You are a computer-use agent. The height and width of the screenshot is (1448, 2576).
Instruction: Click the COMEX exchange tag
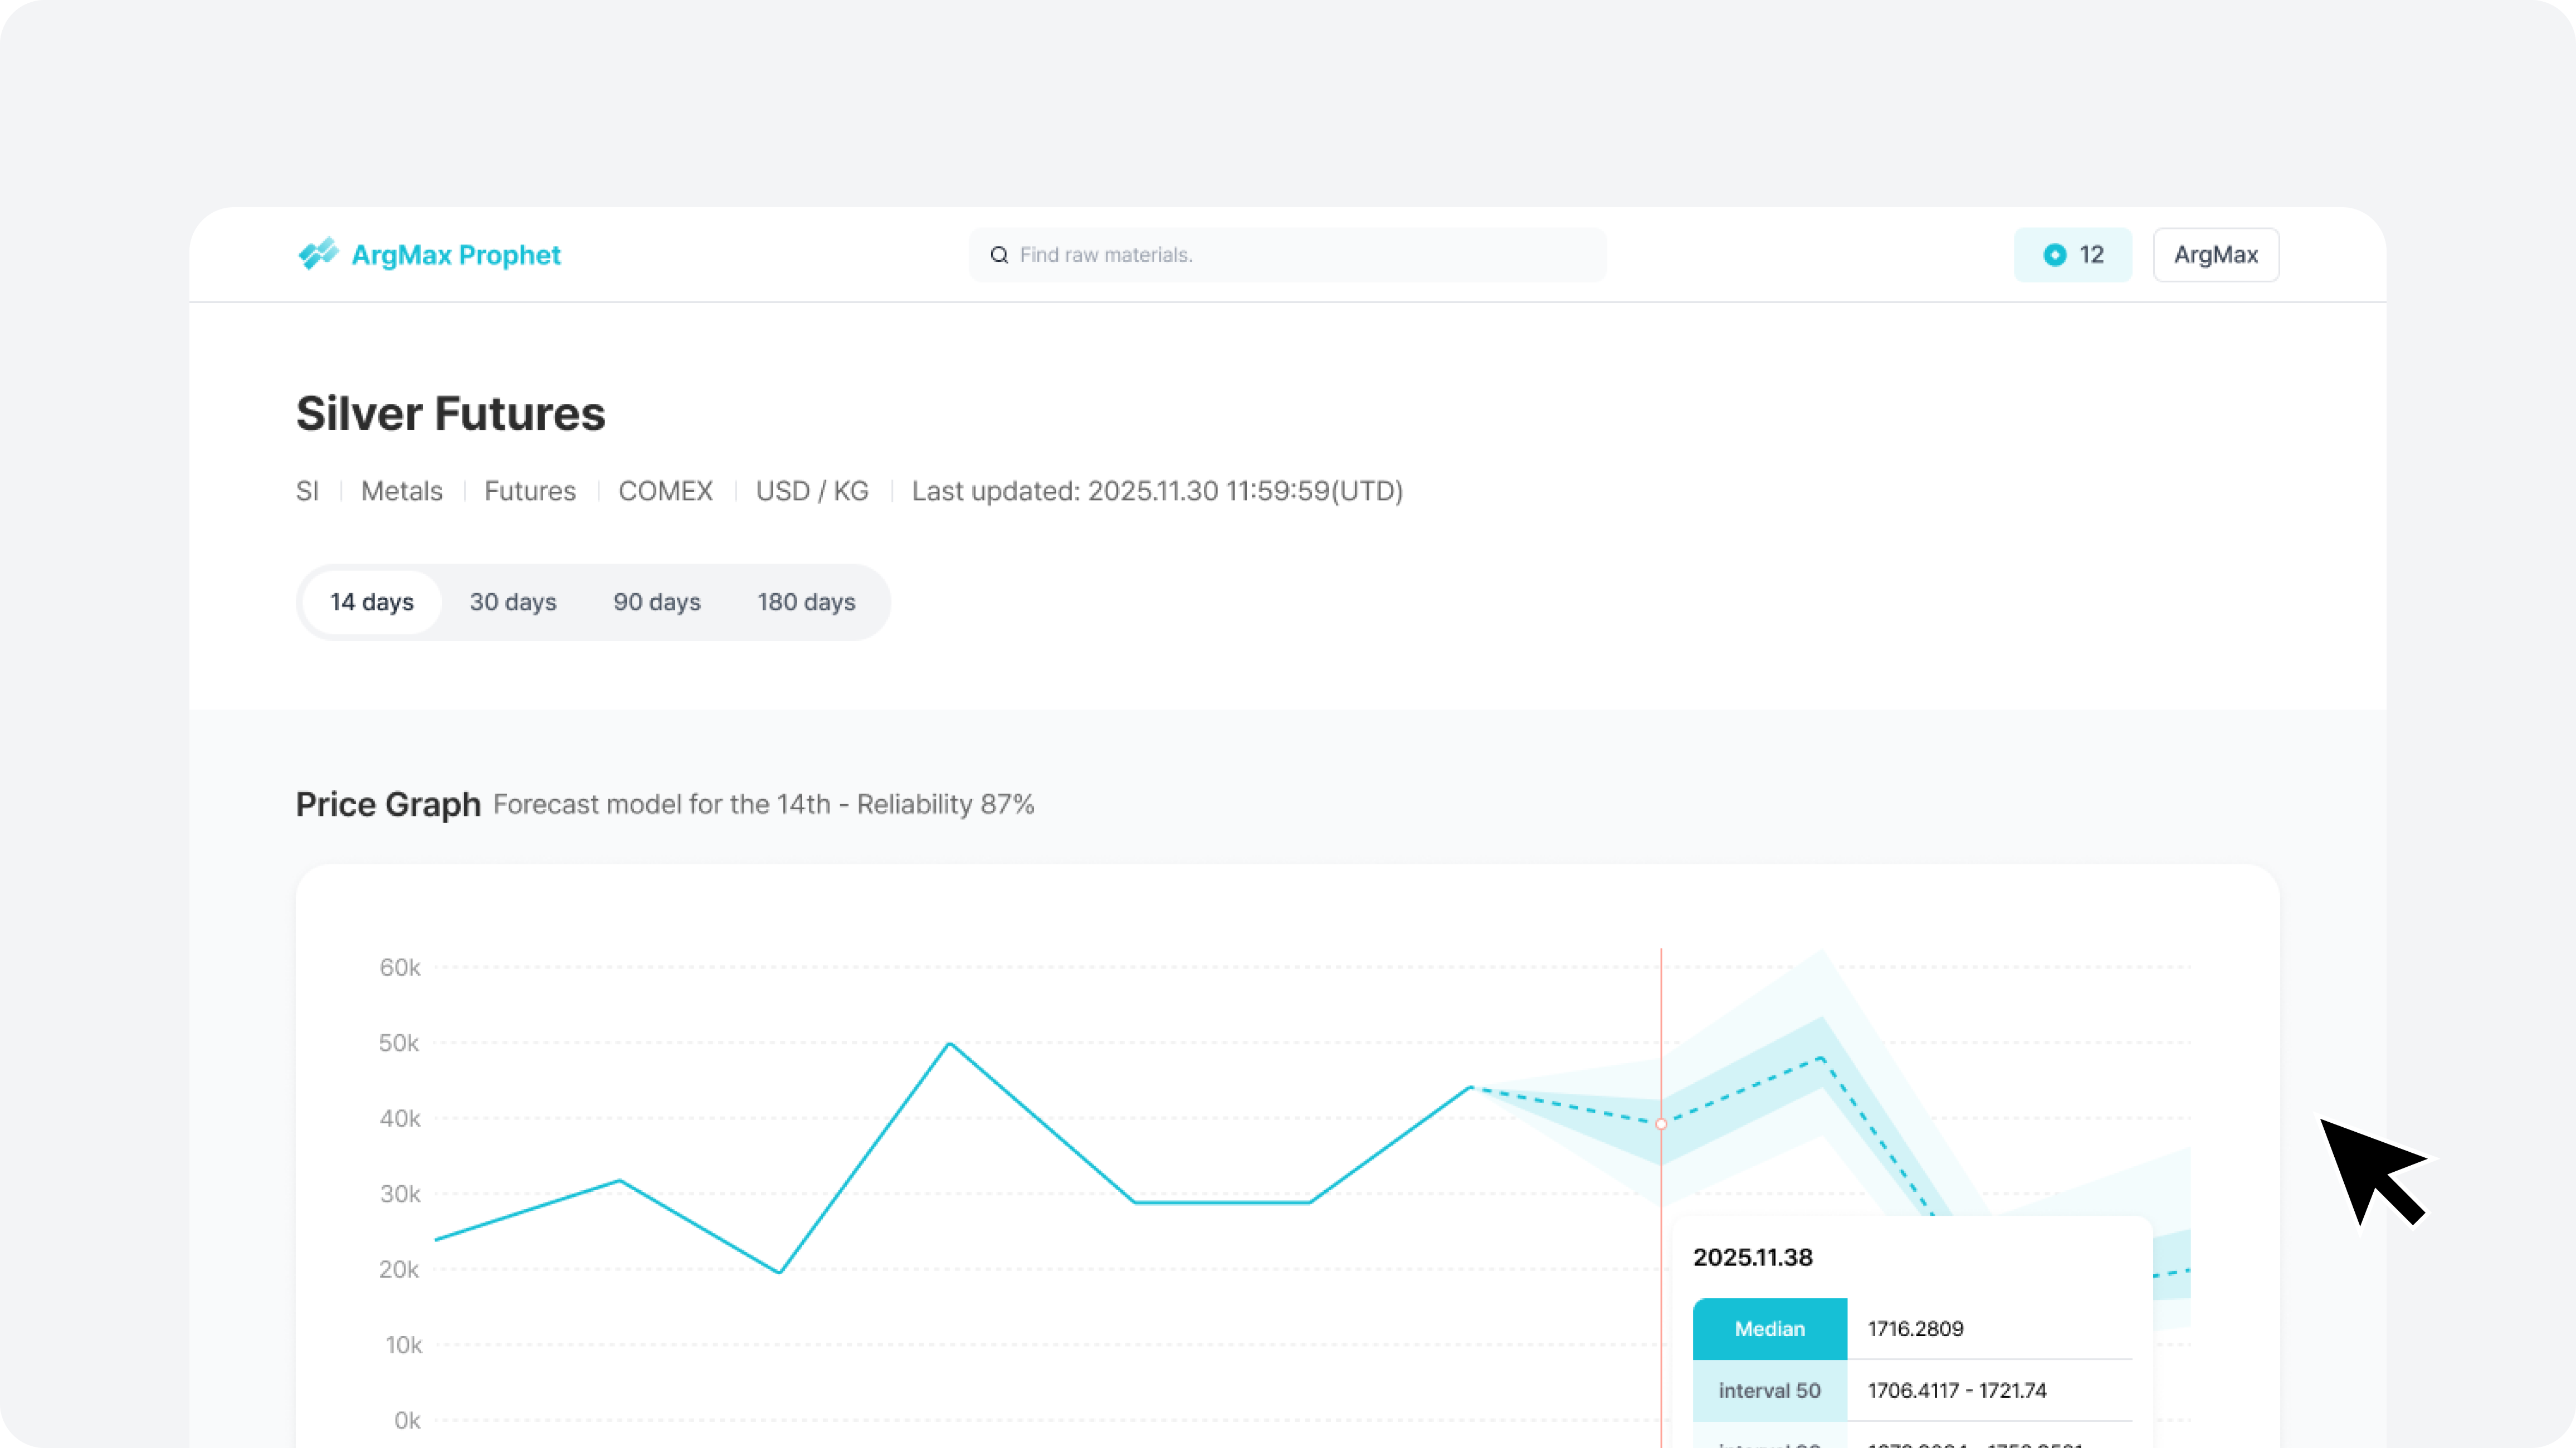click(x=665, y=491)
